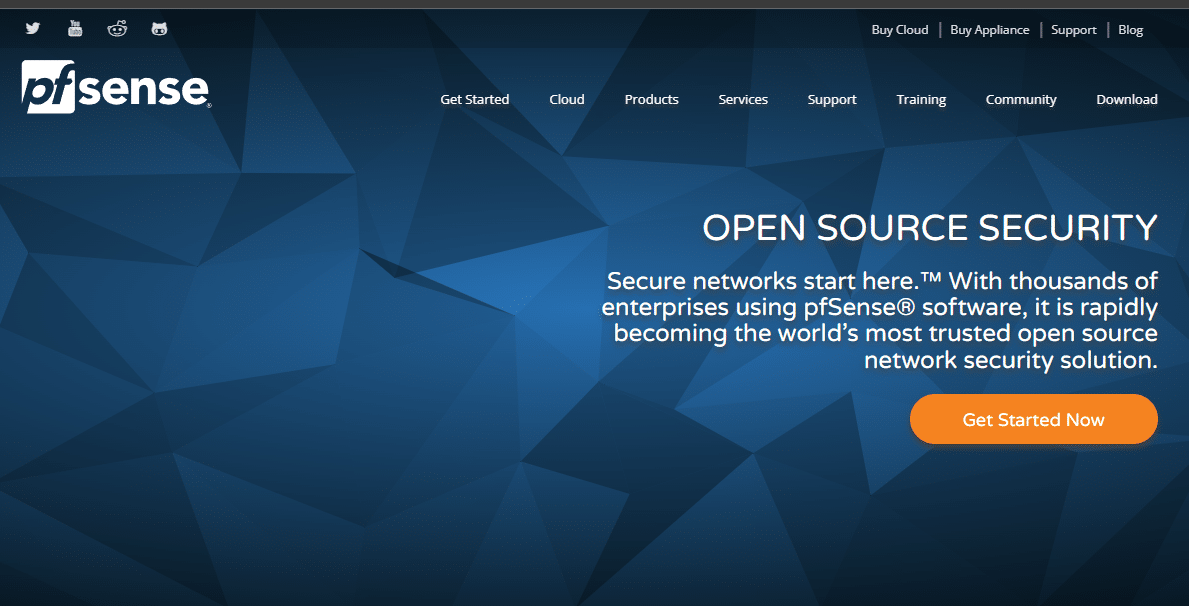Visit the pfSense Reddit community icon
This screenshot has width=1189, height=606.
click(117, 29)
